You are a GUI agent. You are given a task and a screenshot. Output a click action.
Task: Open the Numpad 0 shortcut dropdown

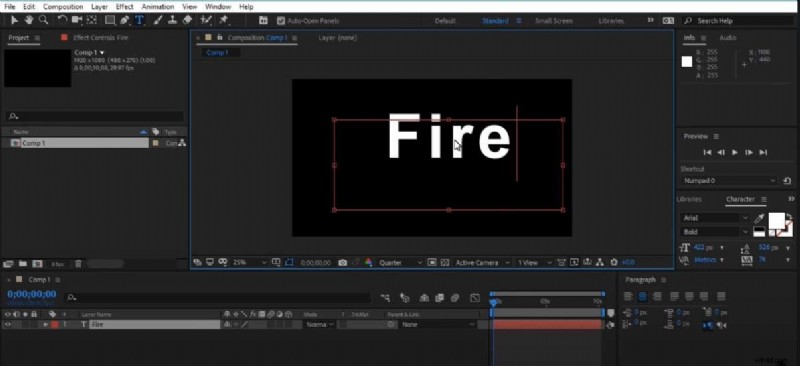[729, 181]
